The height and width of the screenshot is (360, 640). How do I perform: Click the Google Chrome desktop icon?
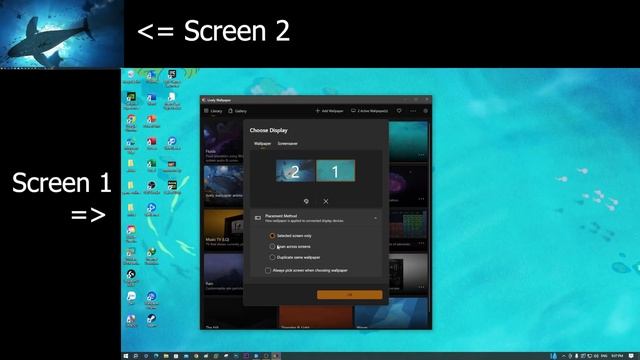tap(131, 121)
